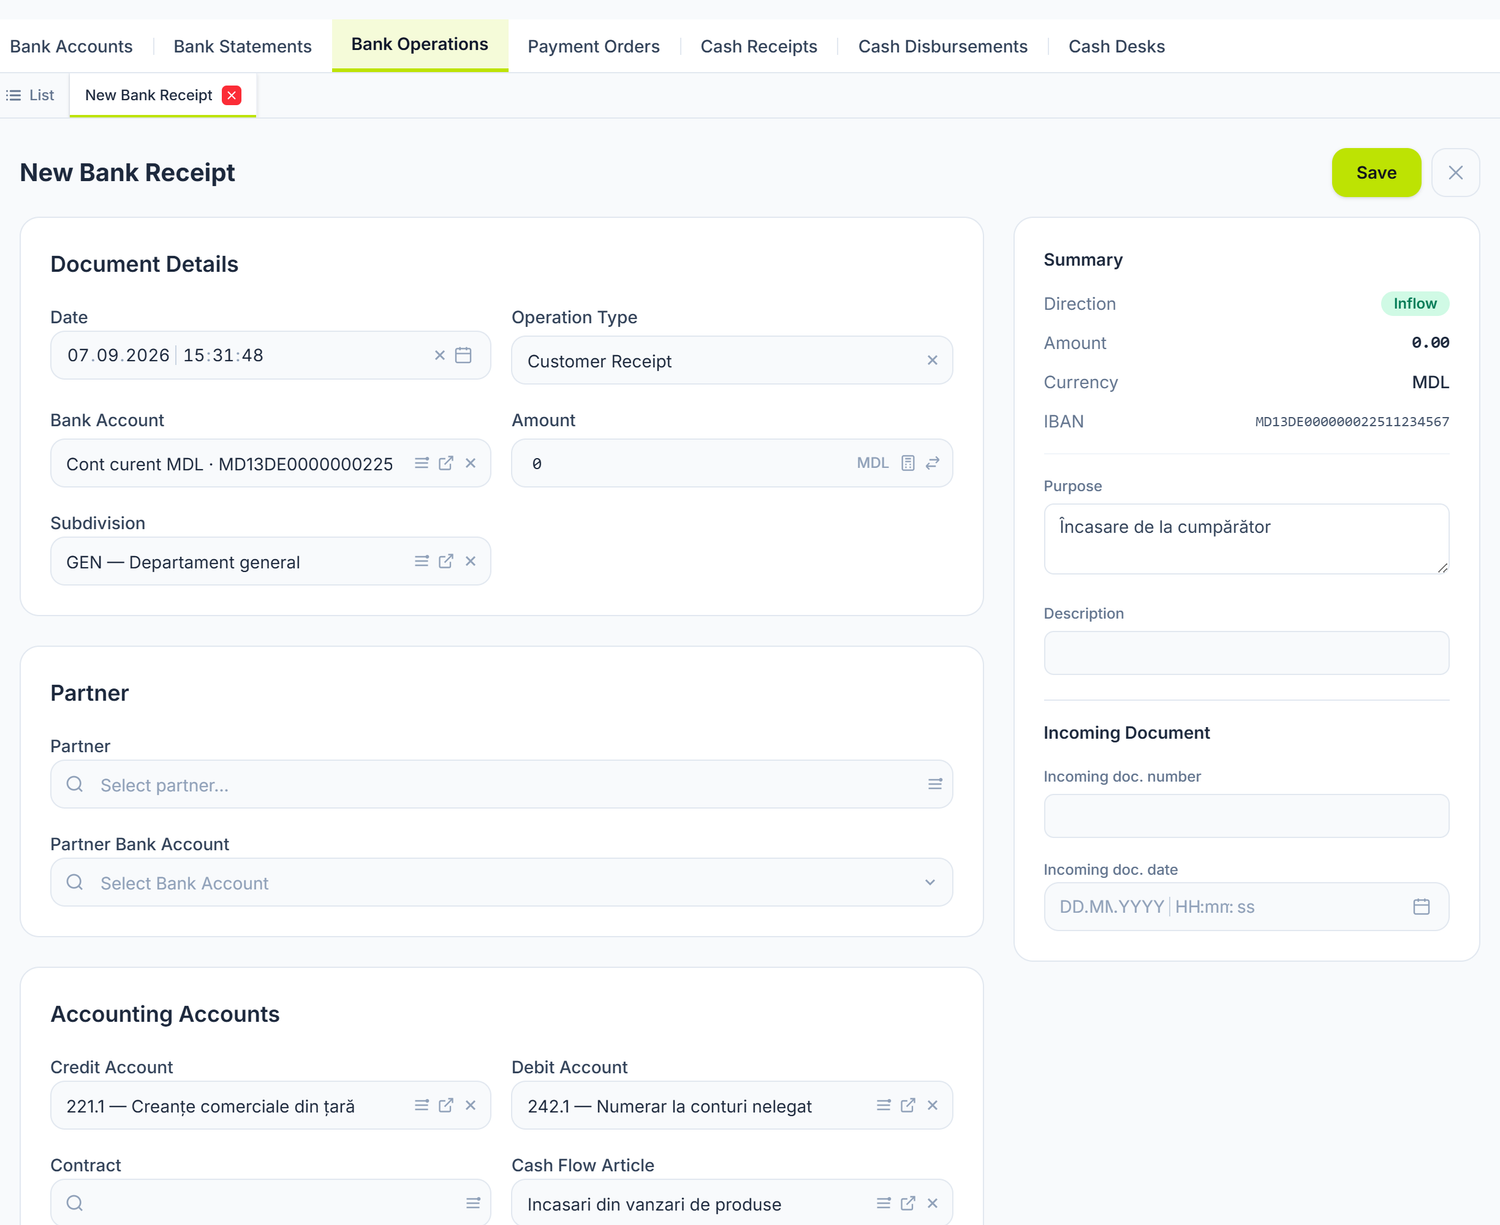Viewport: 1500px width, 1225px height.
Task: Save the new bank receipt
Action: pos(1376,172)
